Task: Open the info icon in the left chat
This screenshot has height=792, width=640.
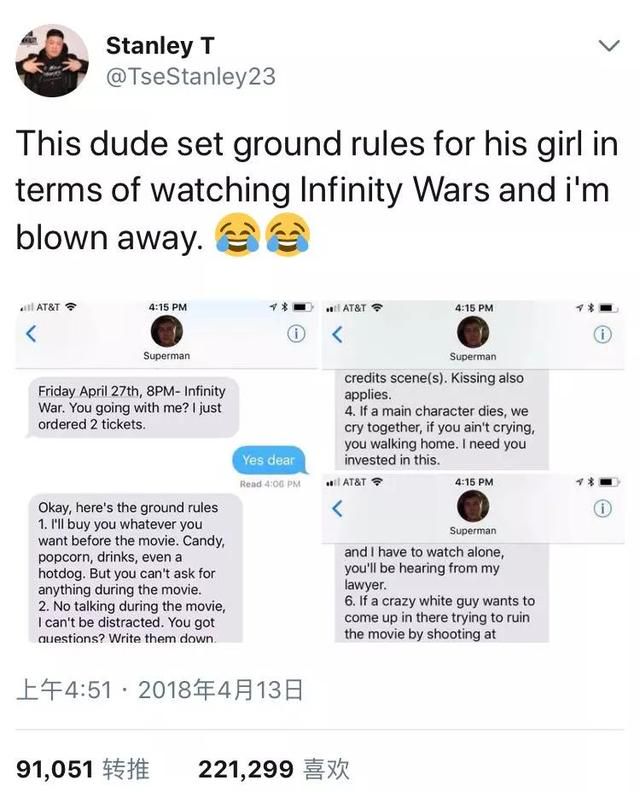Action: tap(296, 334)
